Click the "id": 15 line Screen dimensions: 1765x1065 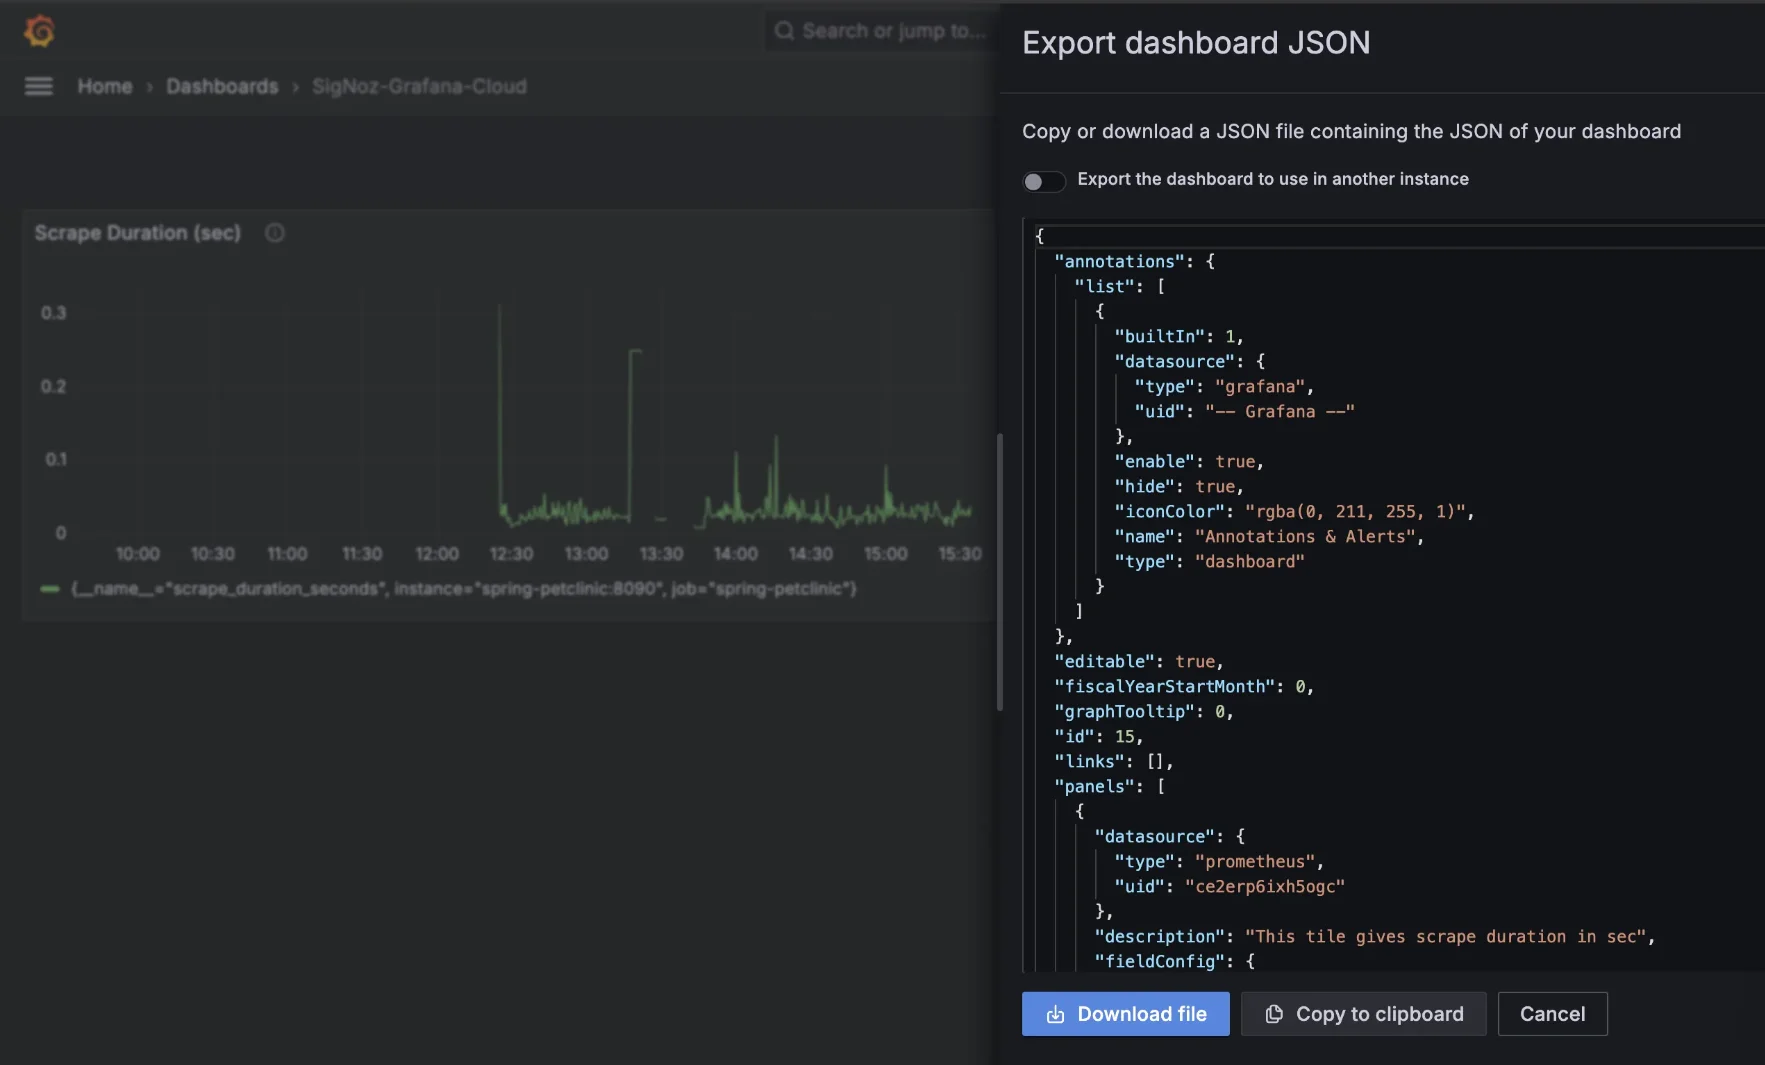pos(1099,736)
